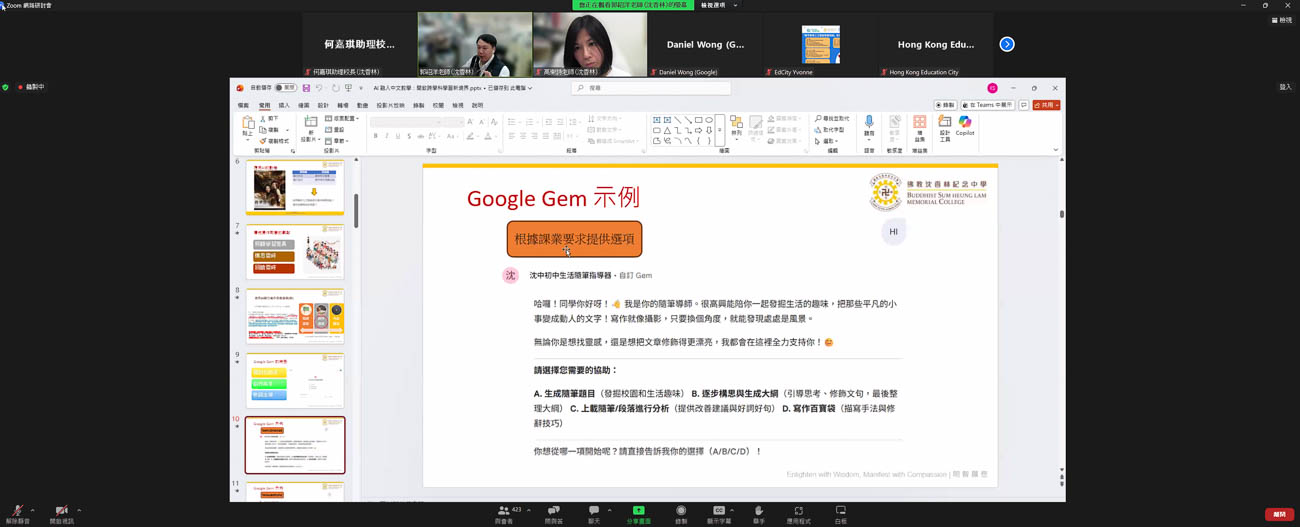This screenshot has width=1300, height=527.
Task: Open the Share (共用) dropdown arrow
Action: [x=1056, y=105]
